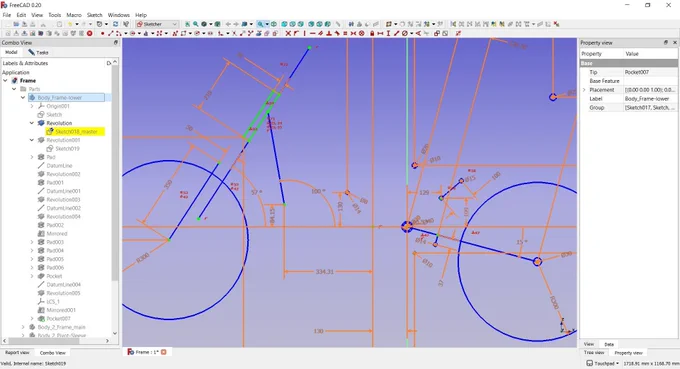Select the Create arc tool
The width and height of the screenshot is (680, 369).
coord(119,33)
